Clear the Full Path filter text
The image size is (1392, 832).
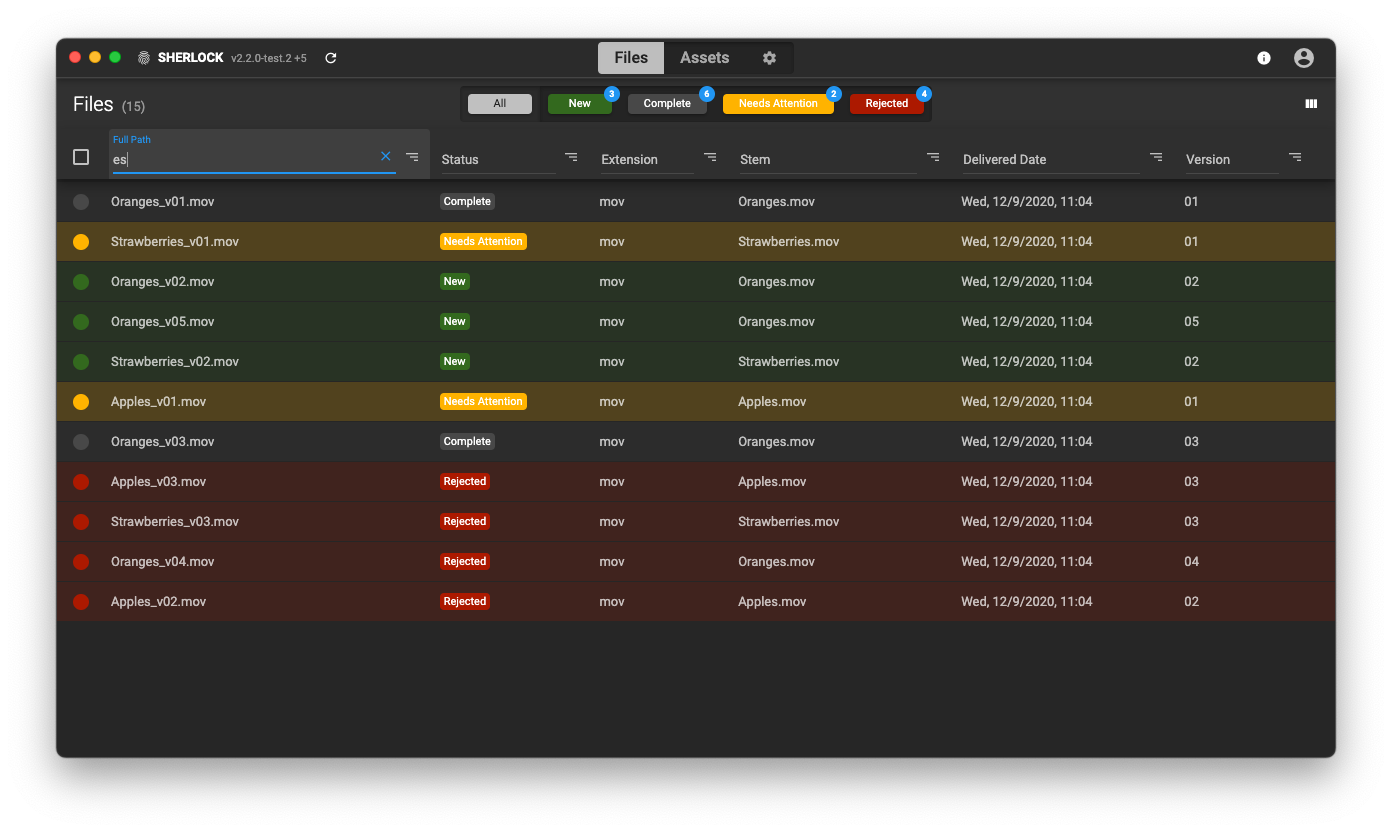[386, 156]
